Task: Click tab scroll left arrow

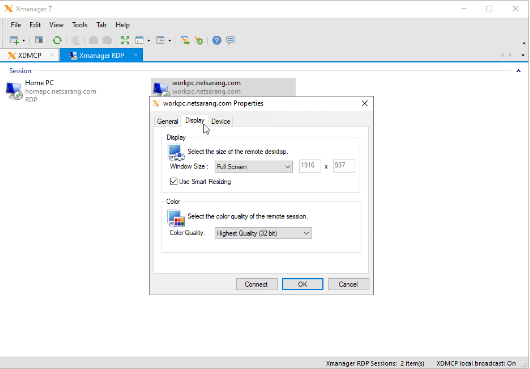Action: pos(502,55)
